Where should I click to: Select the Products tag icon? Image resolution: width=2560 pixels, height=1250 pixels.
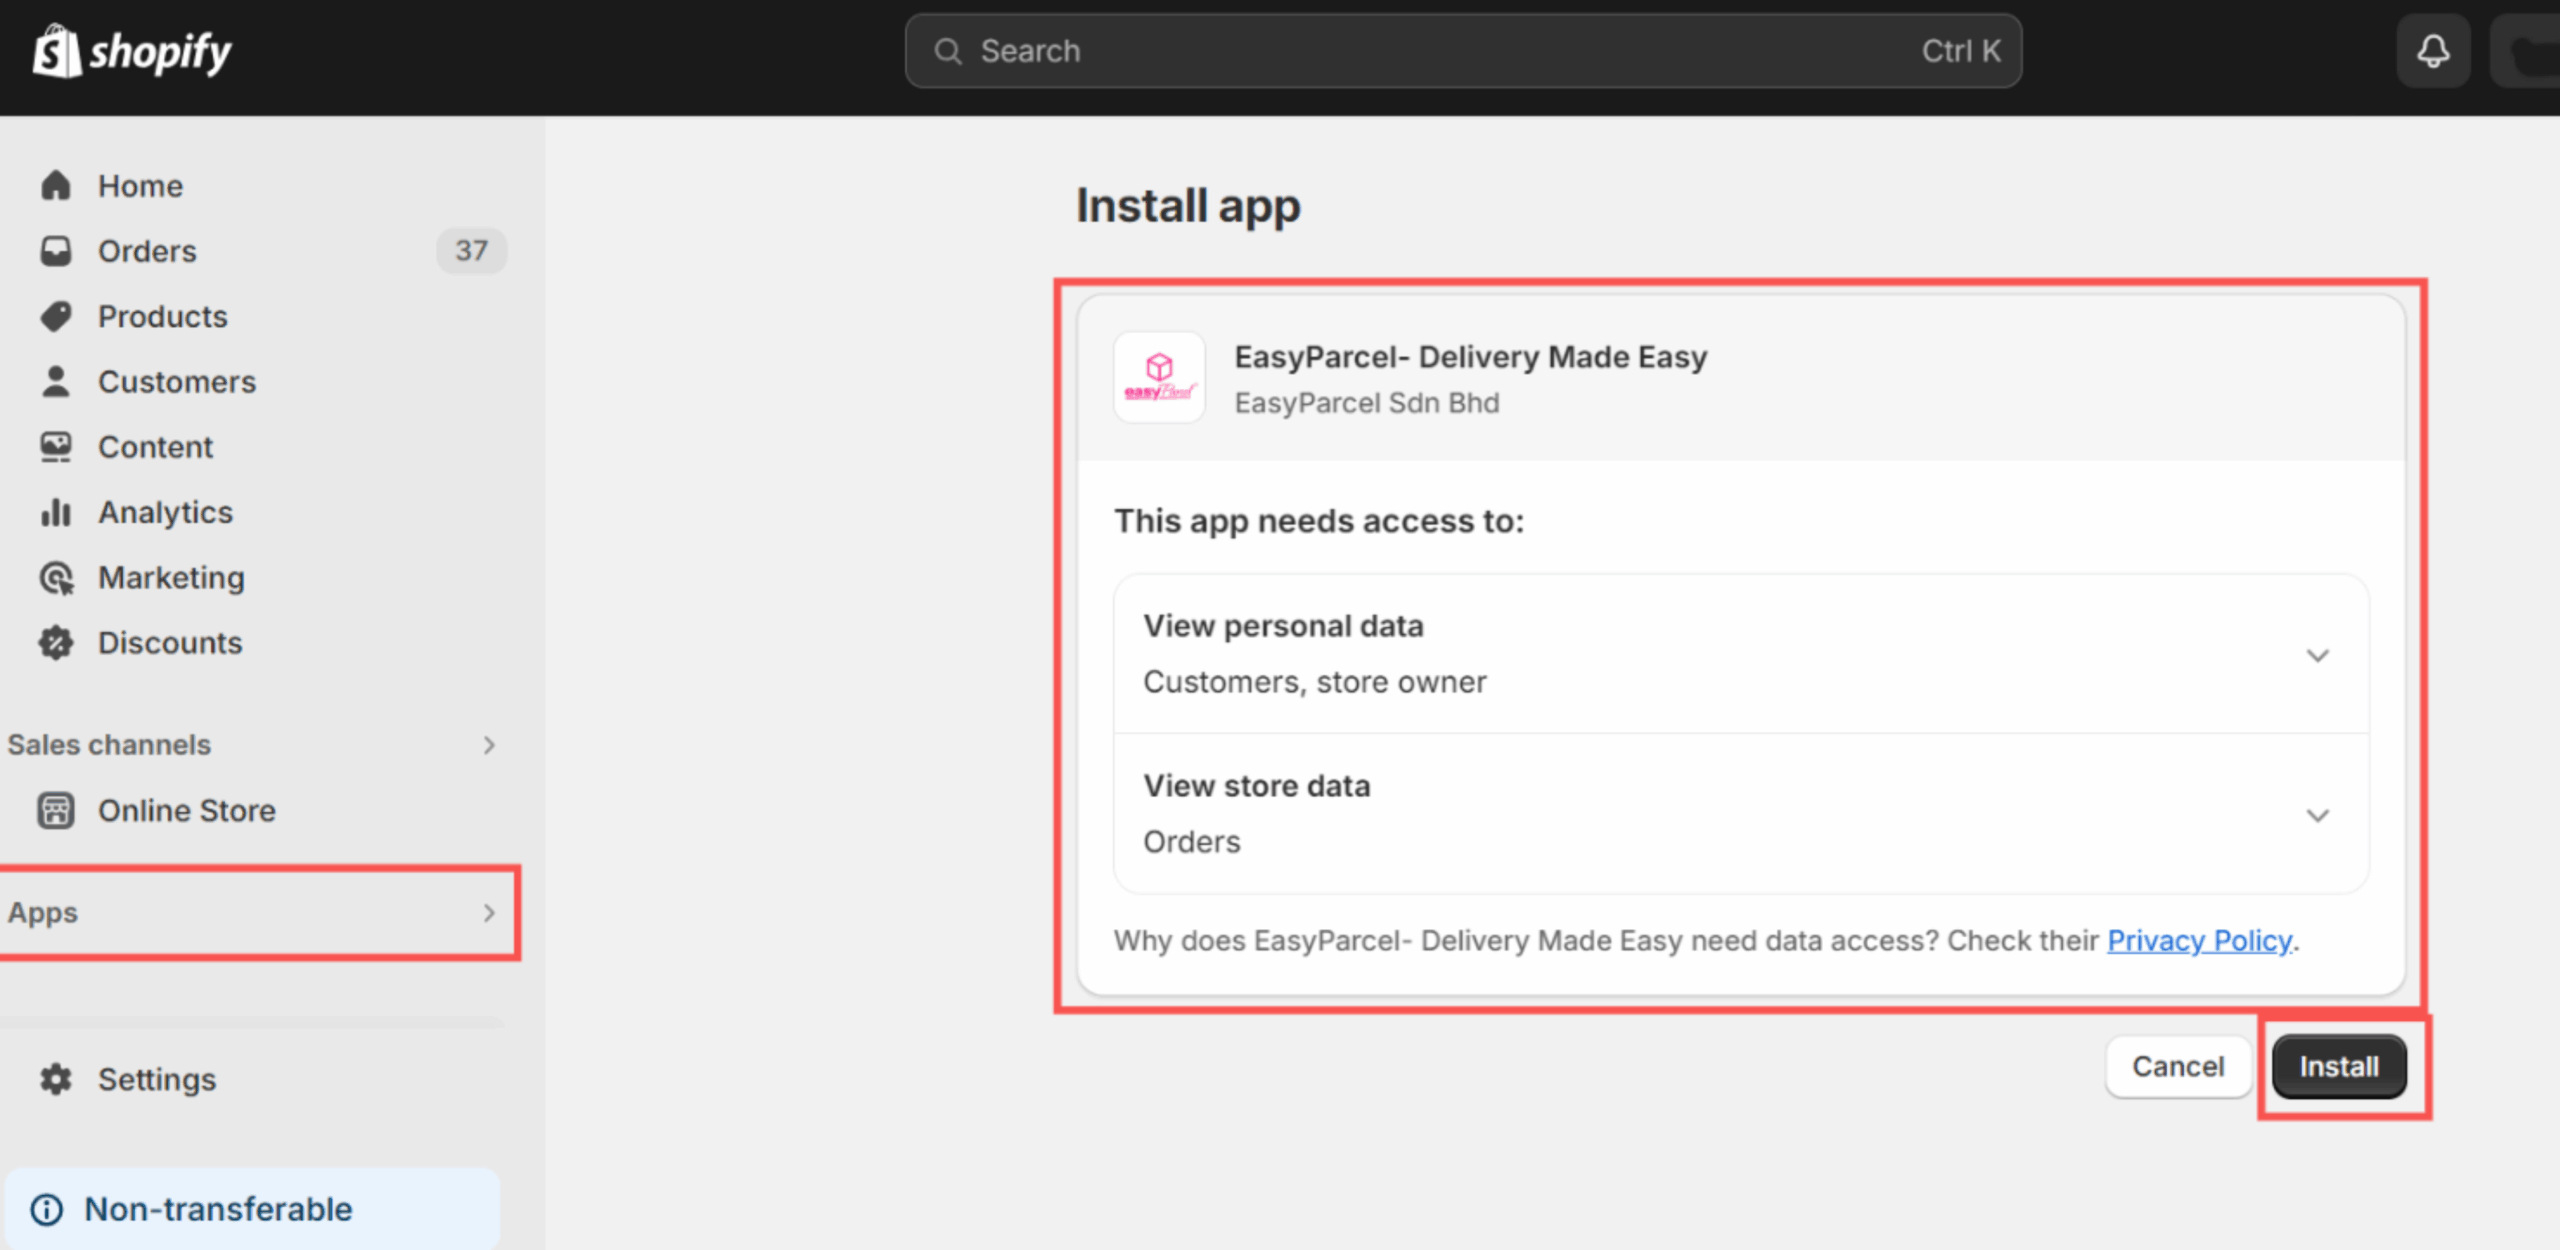coord(55,316)
